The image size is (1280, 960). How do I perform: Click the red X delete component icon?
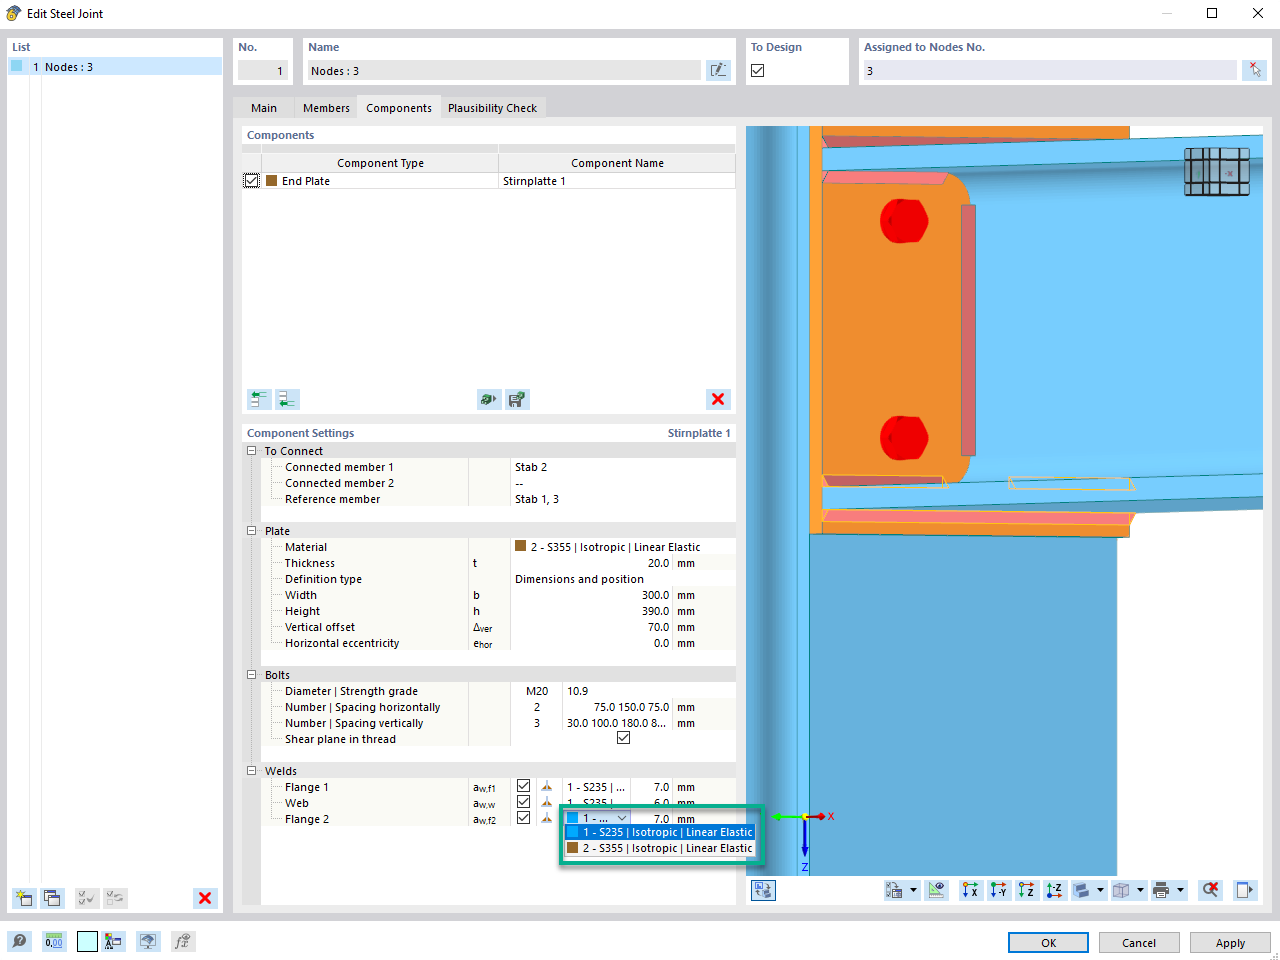(718, 399)
